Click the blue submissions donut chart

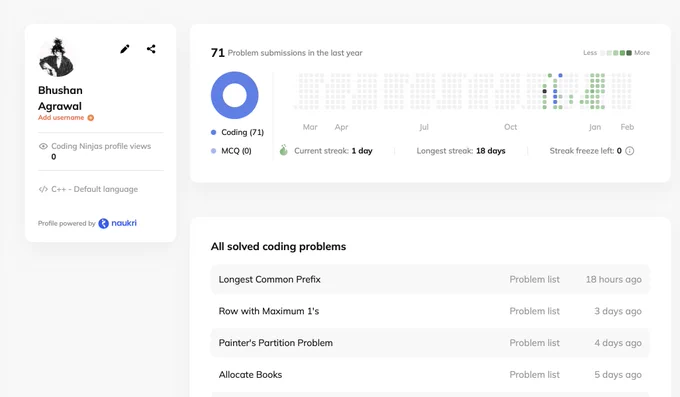235,95
